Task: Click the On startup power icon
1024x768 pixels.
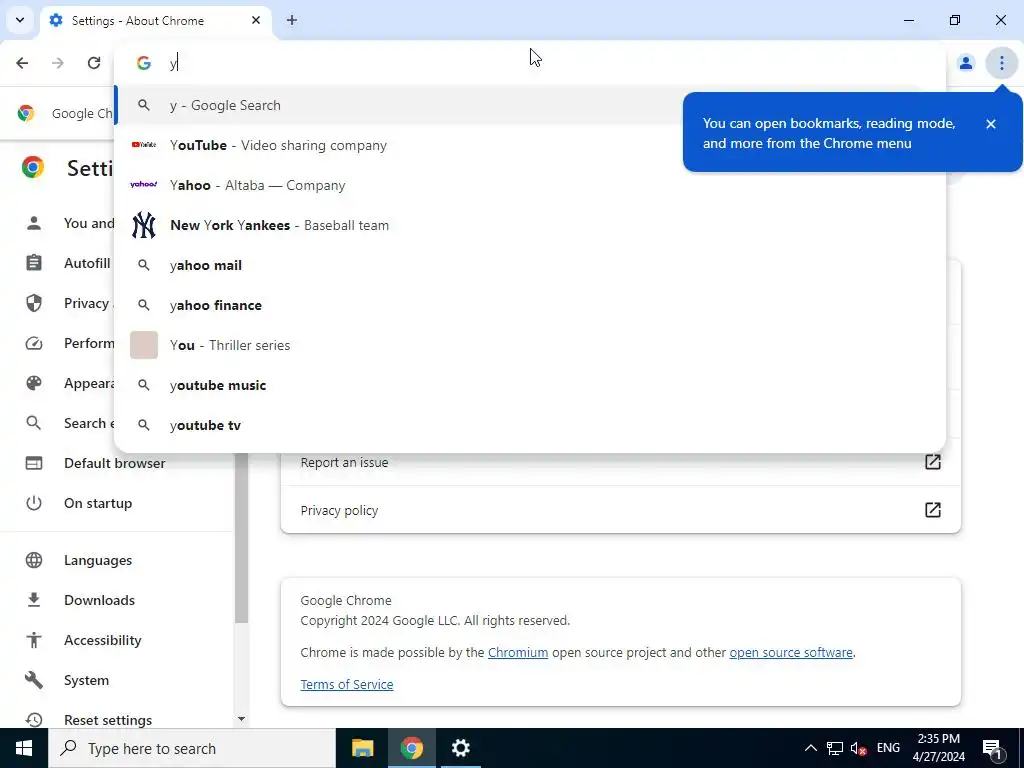Action: pos(34,503)
